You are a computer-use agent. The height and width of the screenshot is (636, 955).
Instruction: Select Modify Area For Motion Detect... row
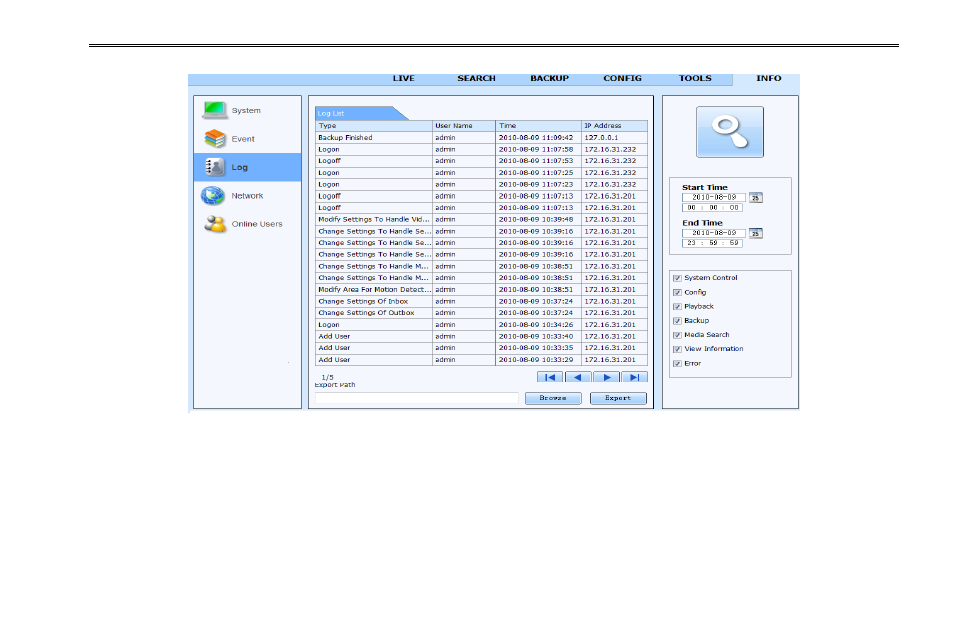[x=481, y=289]
